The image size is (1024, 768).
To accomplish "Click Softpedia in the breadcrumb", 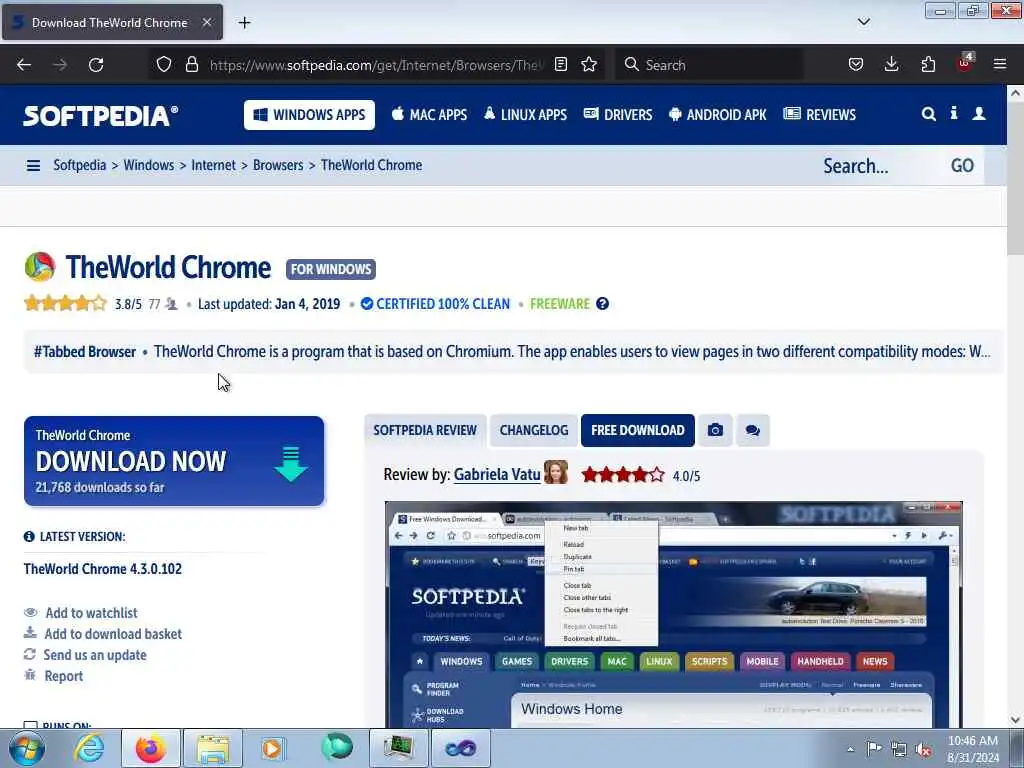I will [80, 165].
